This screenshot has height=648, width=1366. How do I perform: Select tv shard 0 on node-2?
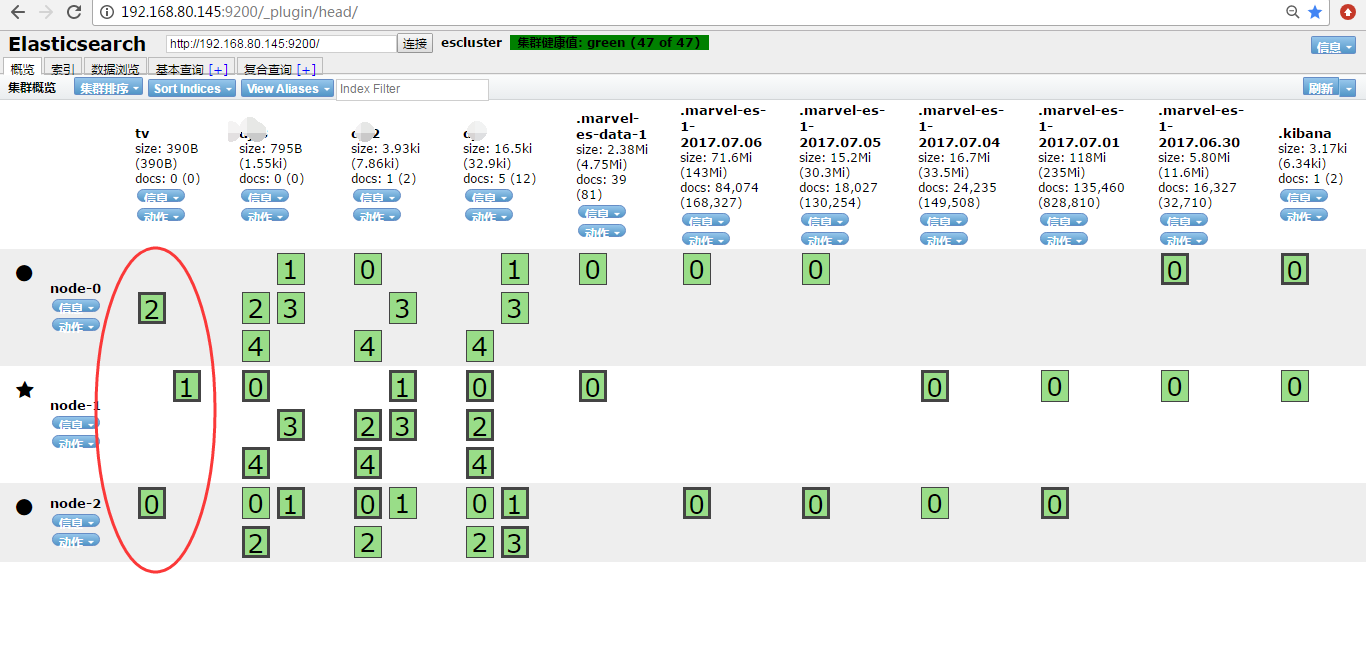click(151, 503)
